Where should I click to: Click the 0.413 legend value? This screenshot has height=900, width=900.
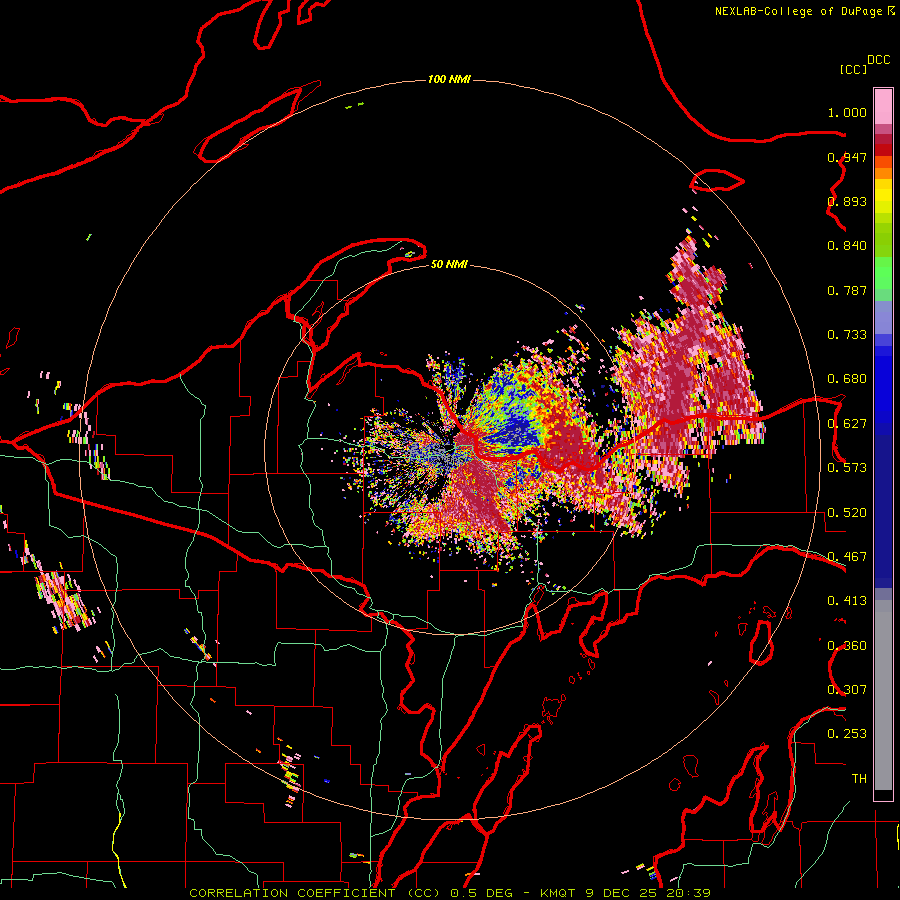(847, 601)
